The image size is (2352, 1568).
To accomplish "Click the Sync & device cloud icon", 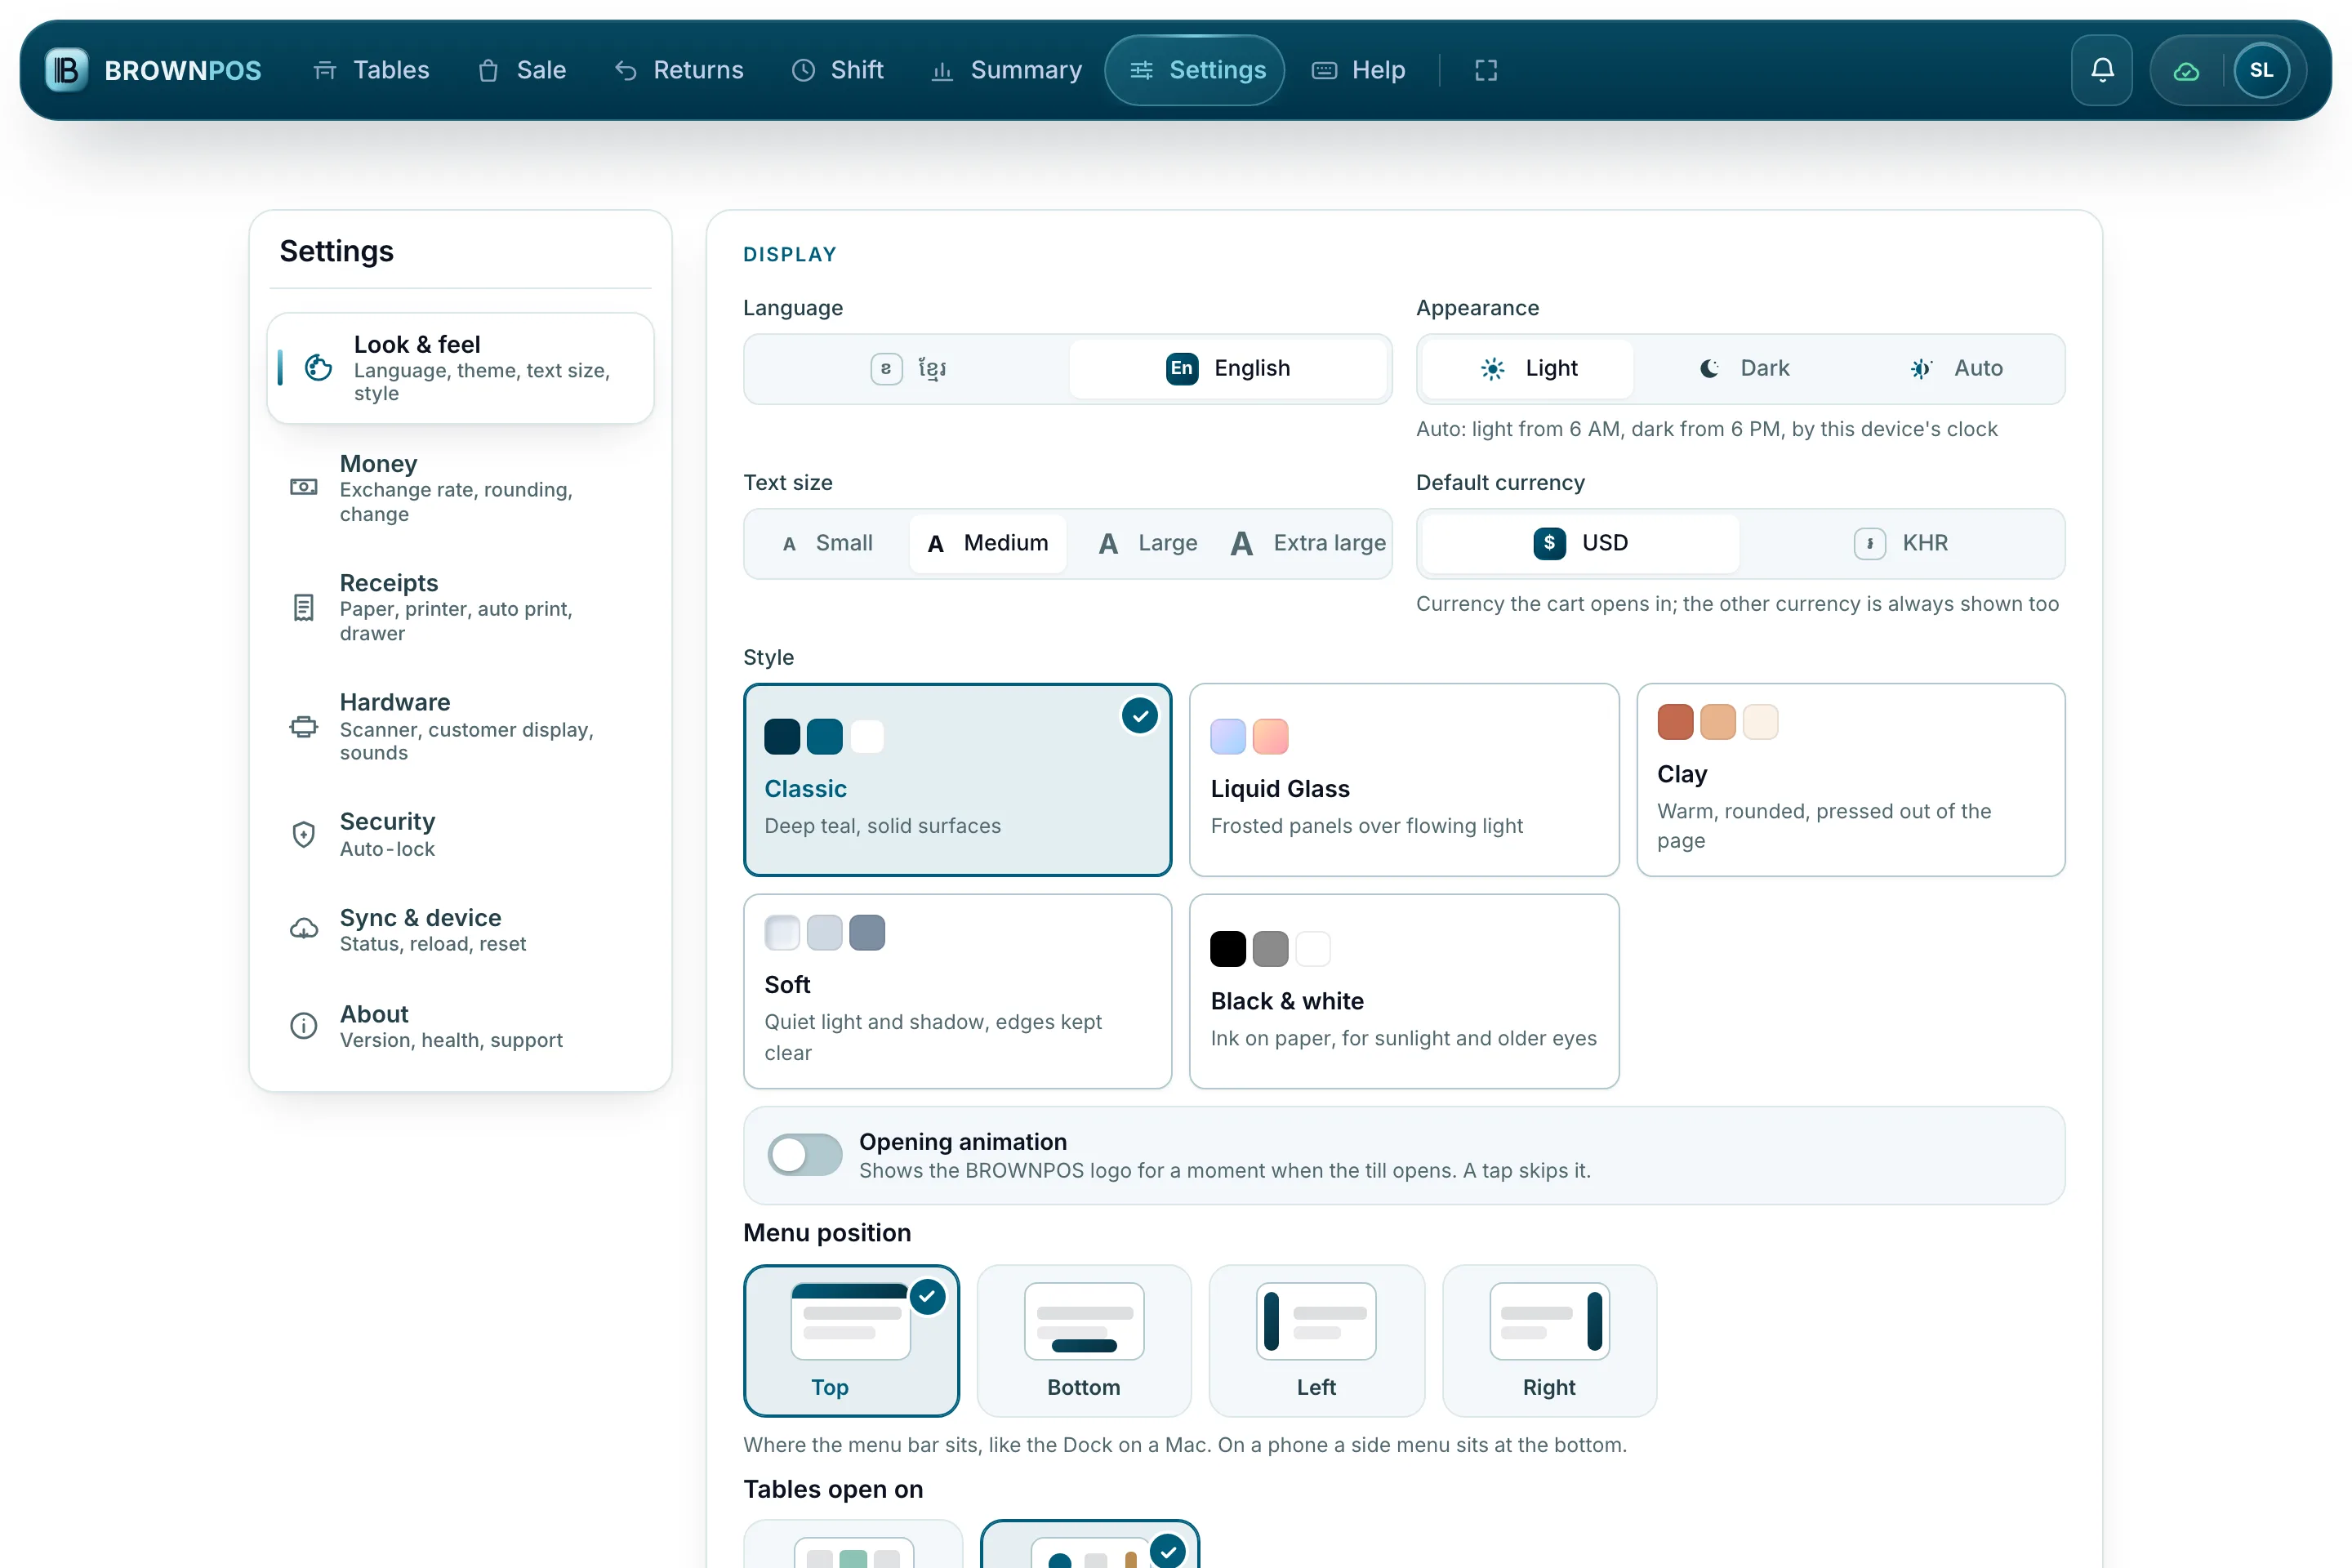I will (x=303, y=929).
